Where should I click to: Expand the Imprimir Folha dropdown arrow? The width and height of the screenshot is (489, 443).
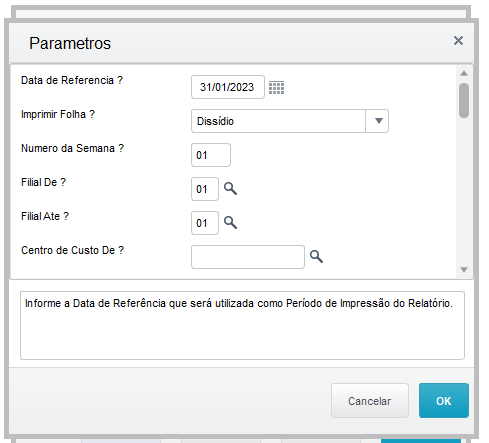[378, 121]
